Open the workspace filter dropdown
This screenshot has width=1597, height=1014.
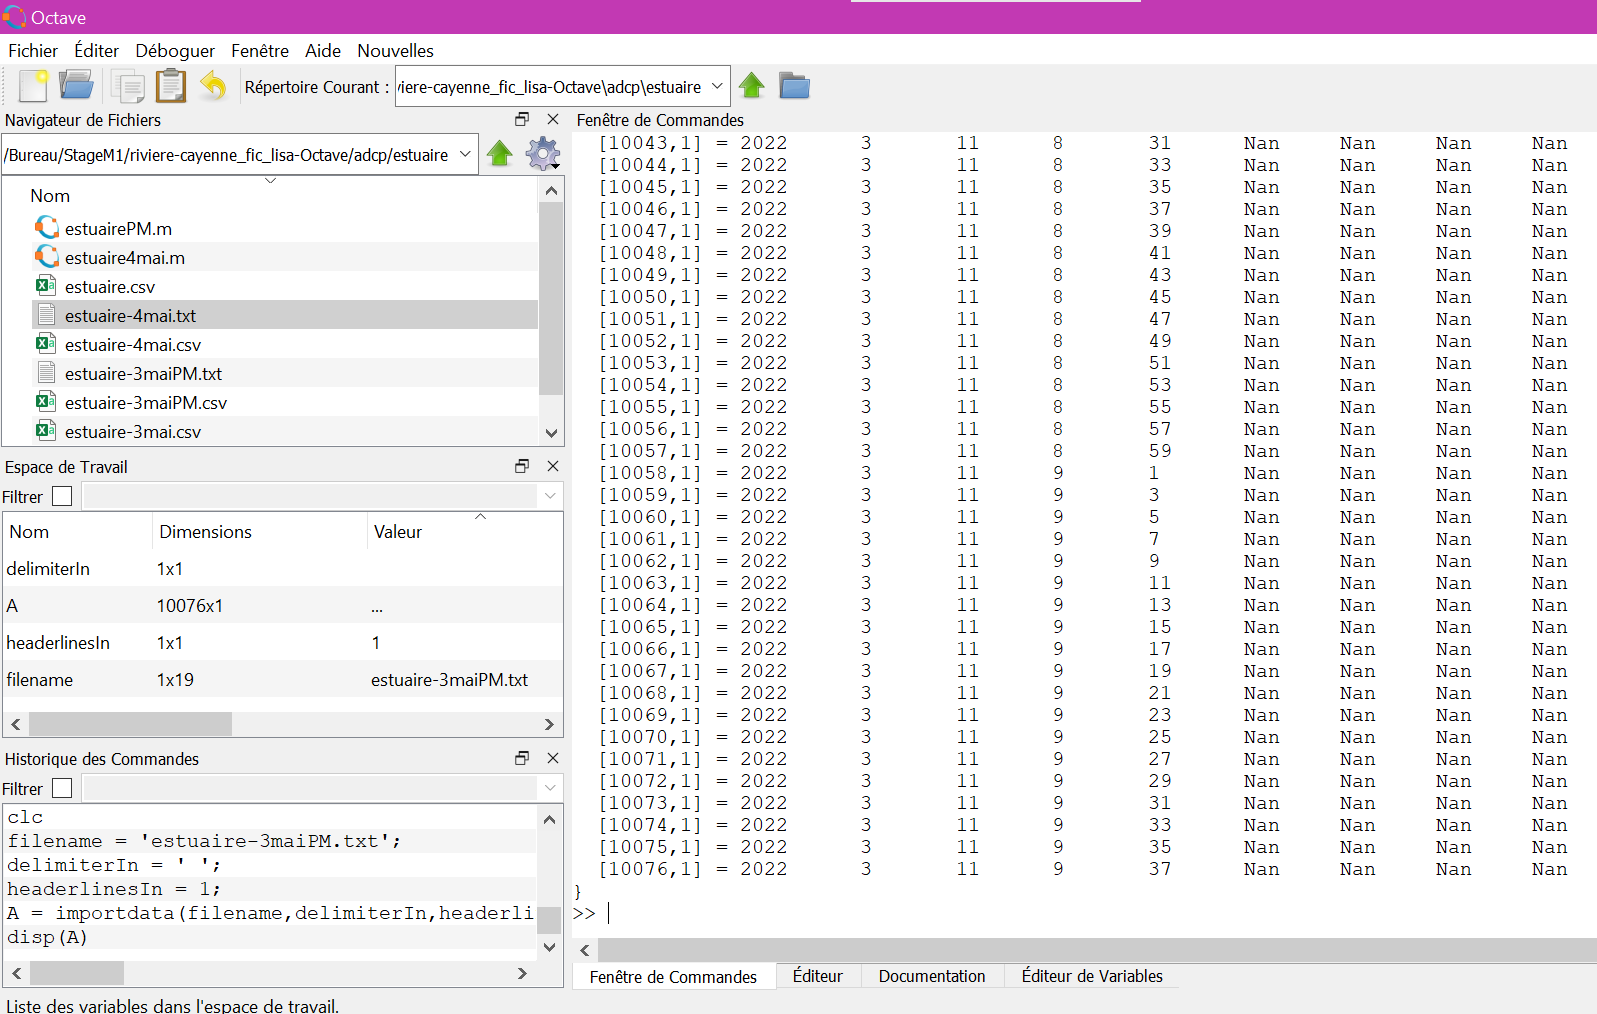pyautogui.click(x=549, y=496)
